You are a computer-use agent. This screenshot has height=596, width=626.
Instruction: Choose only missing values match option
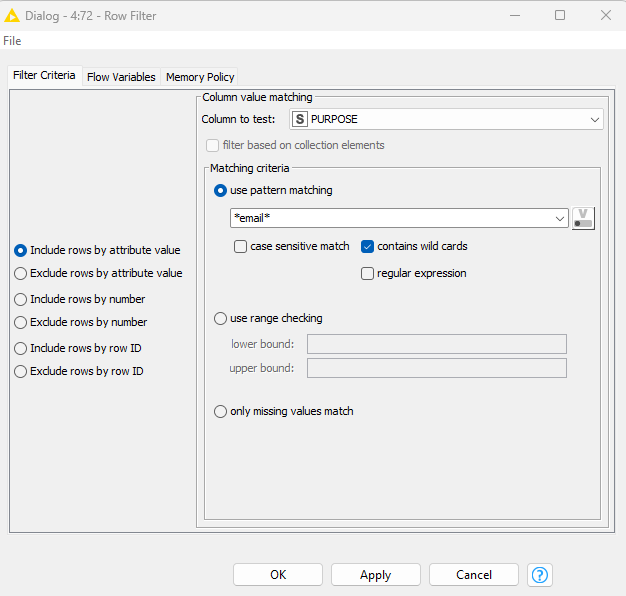click(221, 411)
